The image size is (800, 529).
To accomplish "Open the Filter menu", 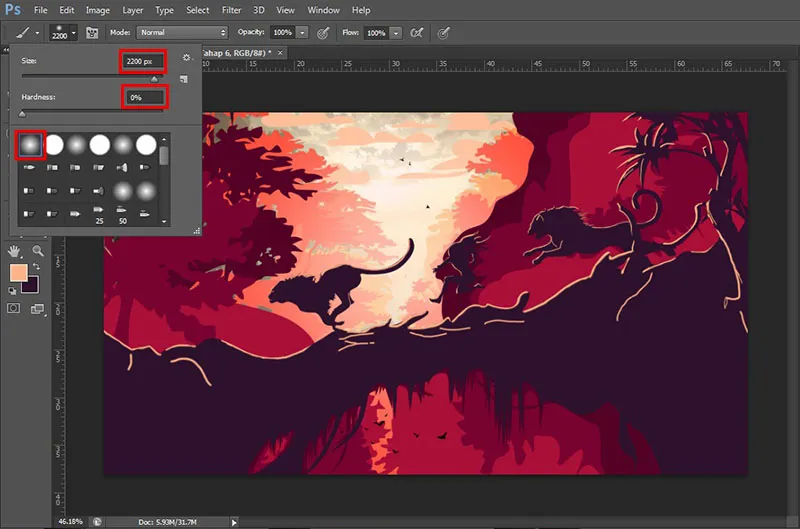I will pyautogui.click(x=231, y=10).
